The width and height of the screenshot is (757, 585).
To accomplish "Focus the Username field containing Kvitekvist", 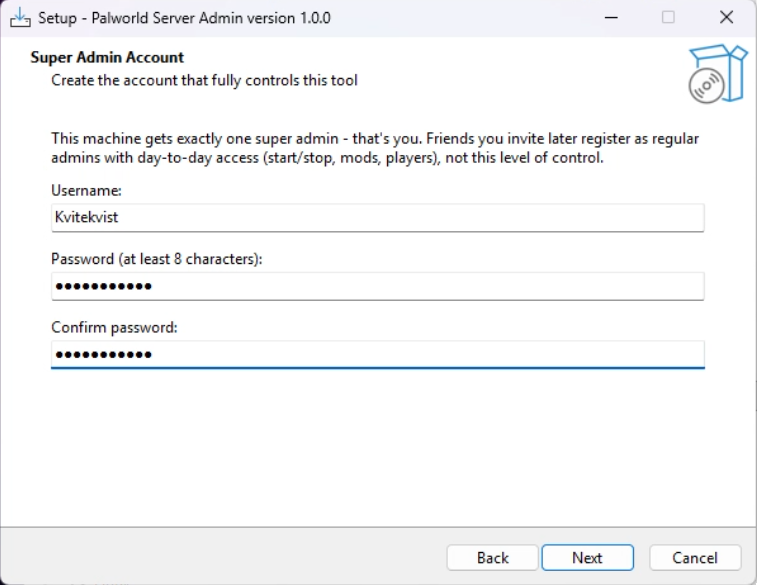I will pos(378,218).
